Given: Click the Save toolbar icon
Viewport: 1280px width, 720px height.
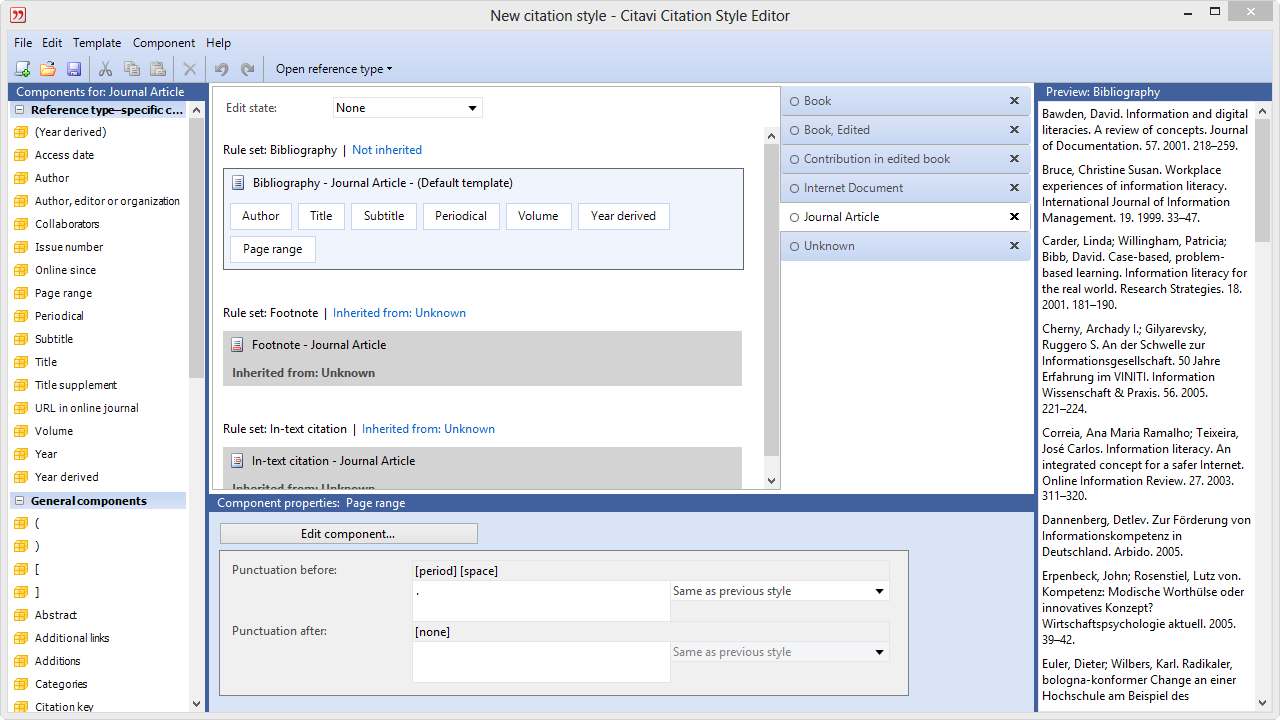Looking at the screenshot, I should coord(73,69).
